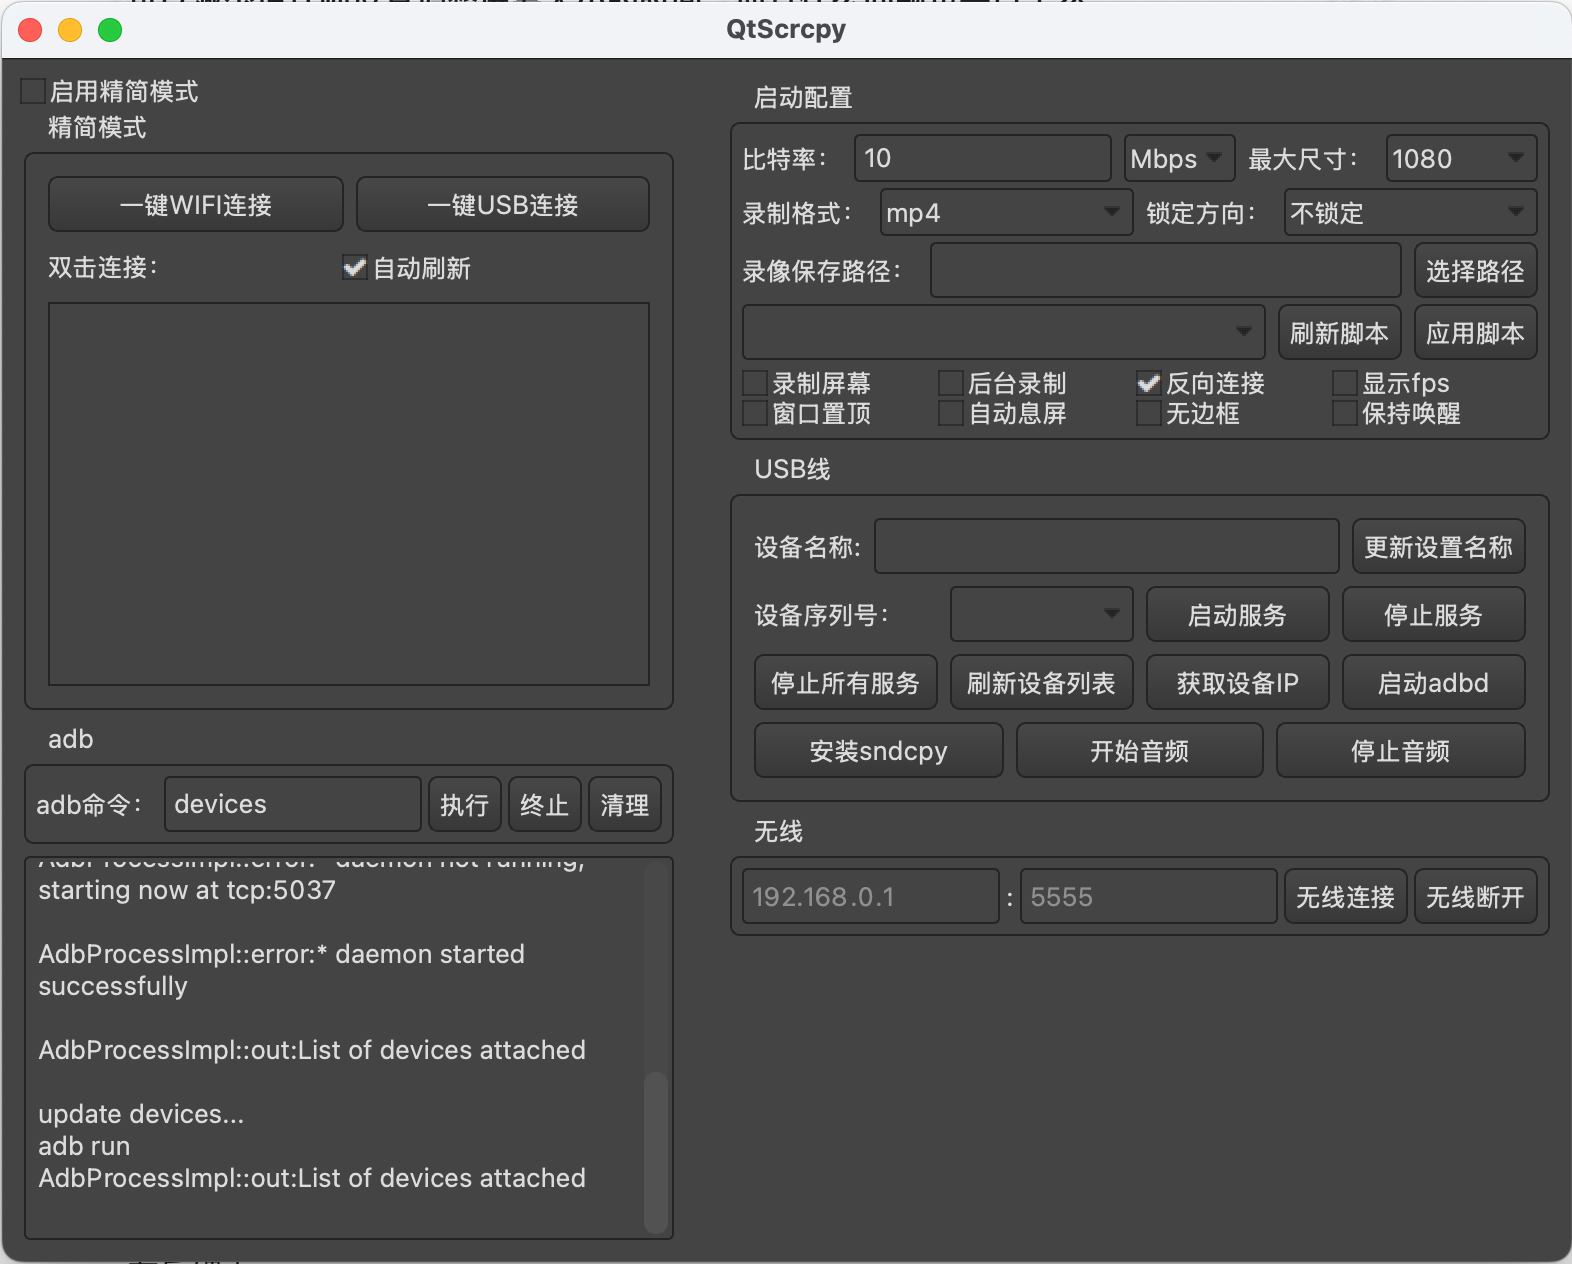Open the 锁定方向 不锁定 dropdown
This screenshot has height=1264, width=1572.
click(1411, 213)
